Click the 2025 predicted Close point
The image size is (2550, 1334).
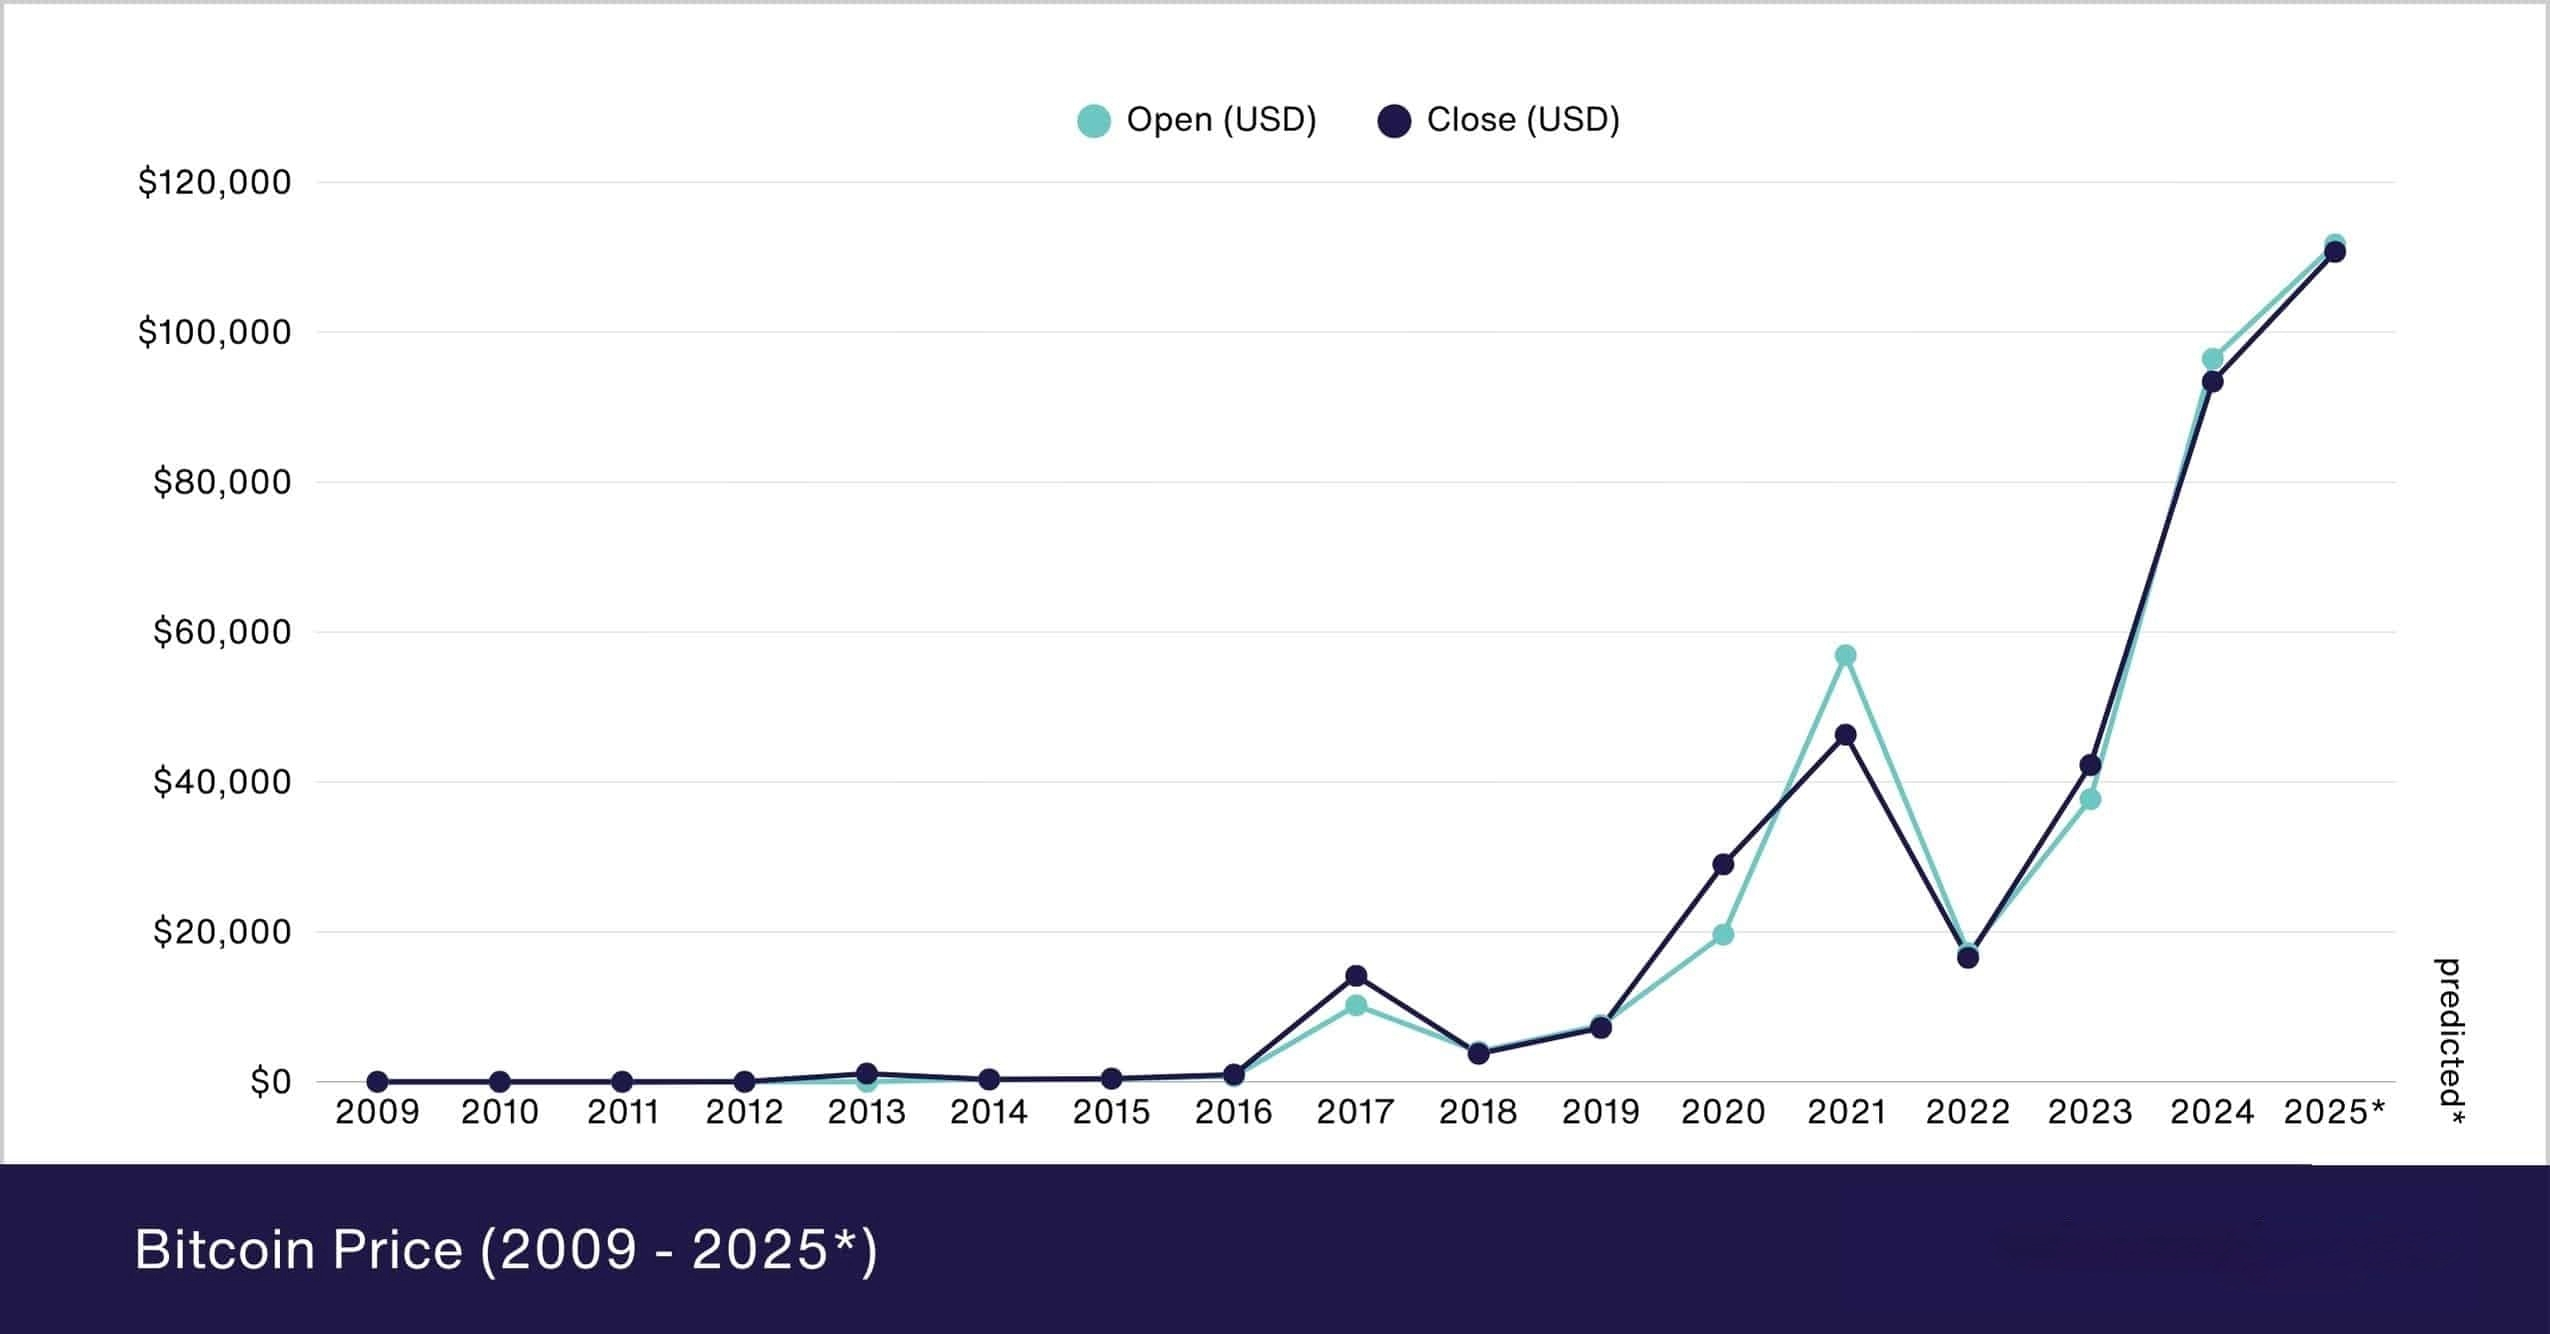(2335, 252)
